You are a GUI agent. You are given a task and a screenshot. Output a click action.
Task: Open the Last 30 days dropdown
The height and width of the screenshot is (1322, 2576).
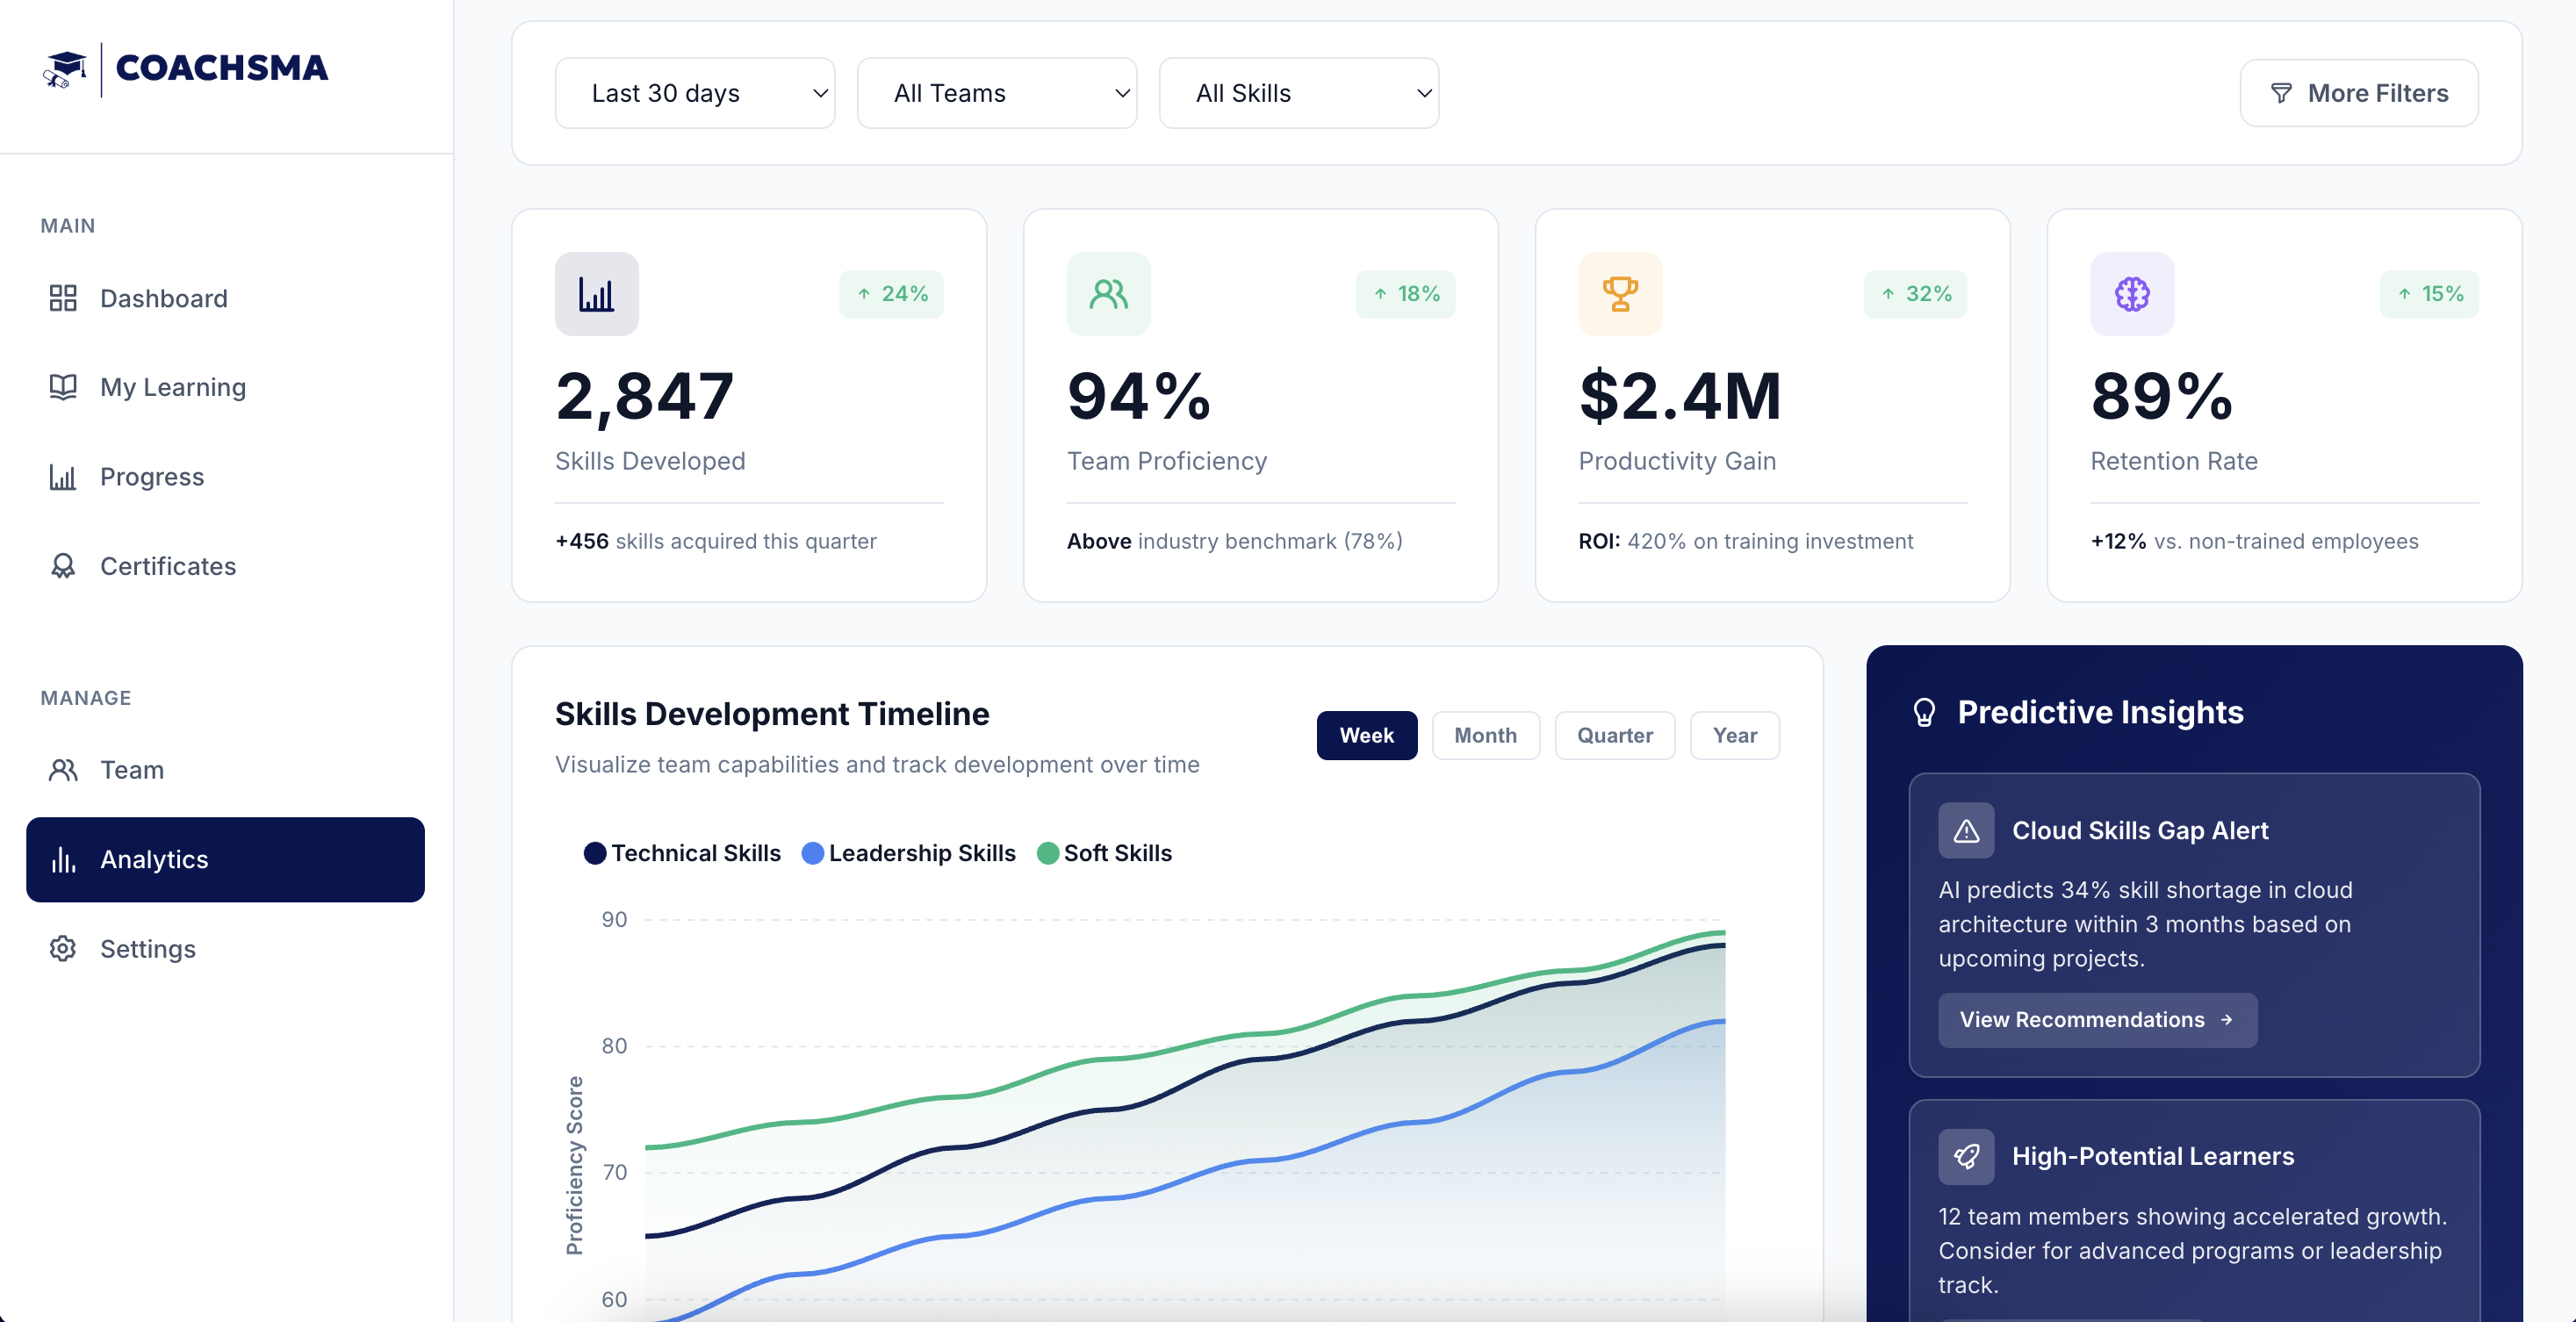tap(695, 93)
